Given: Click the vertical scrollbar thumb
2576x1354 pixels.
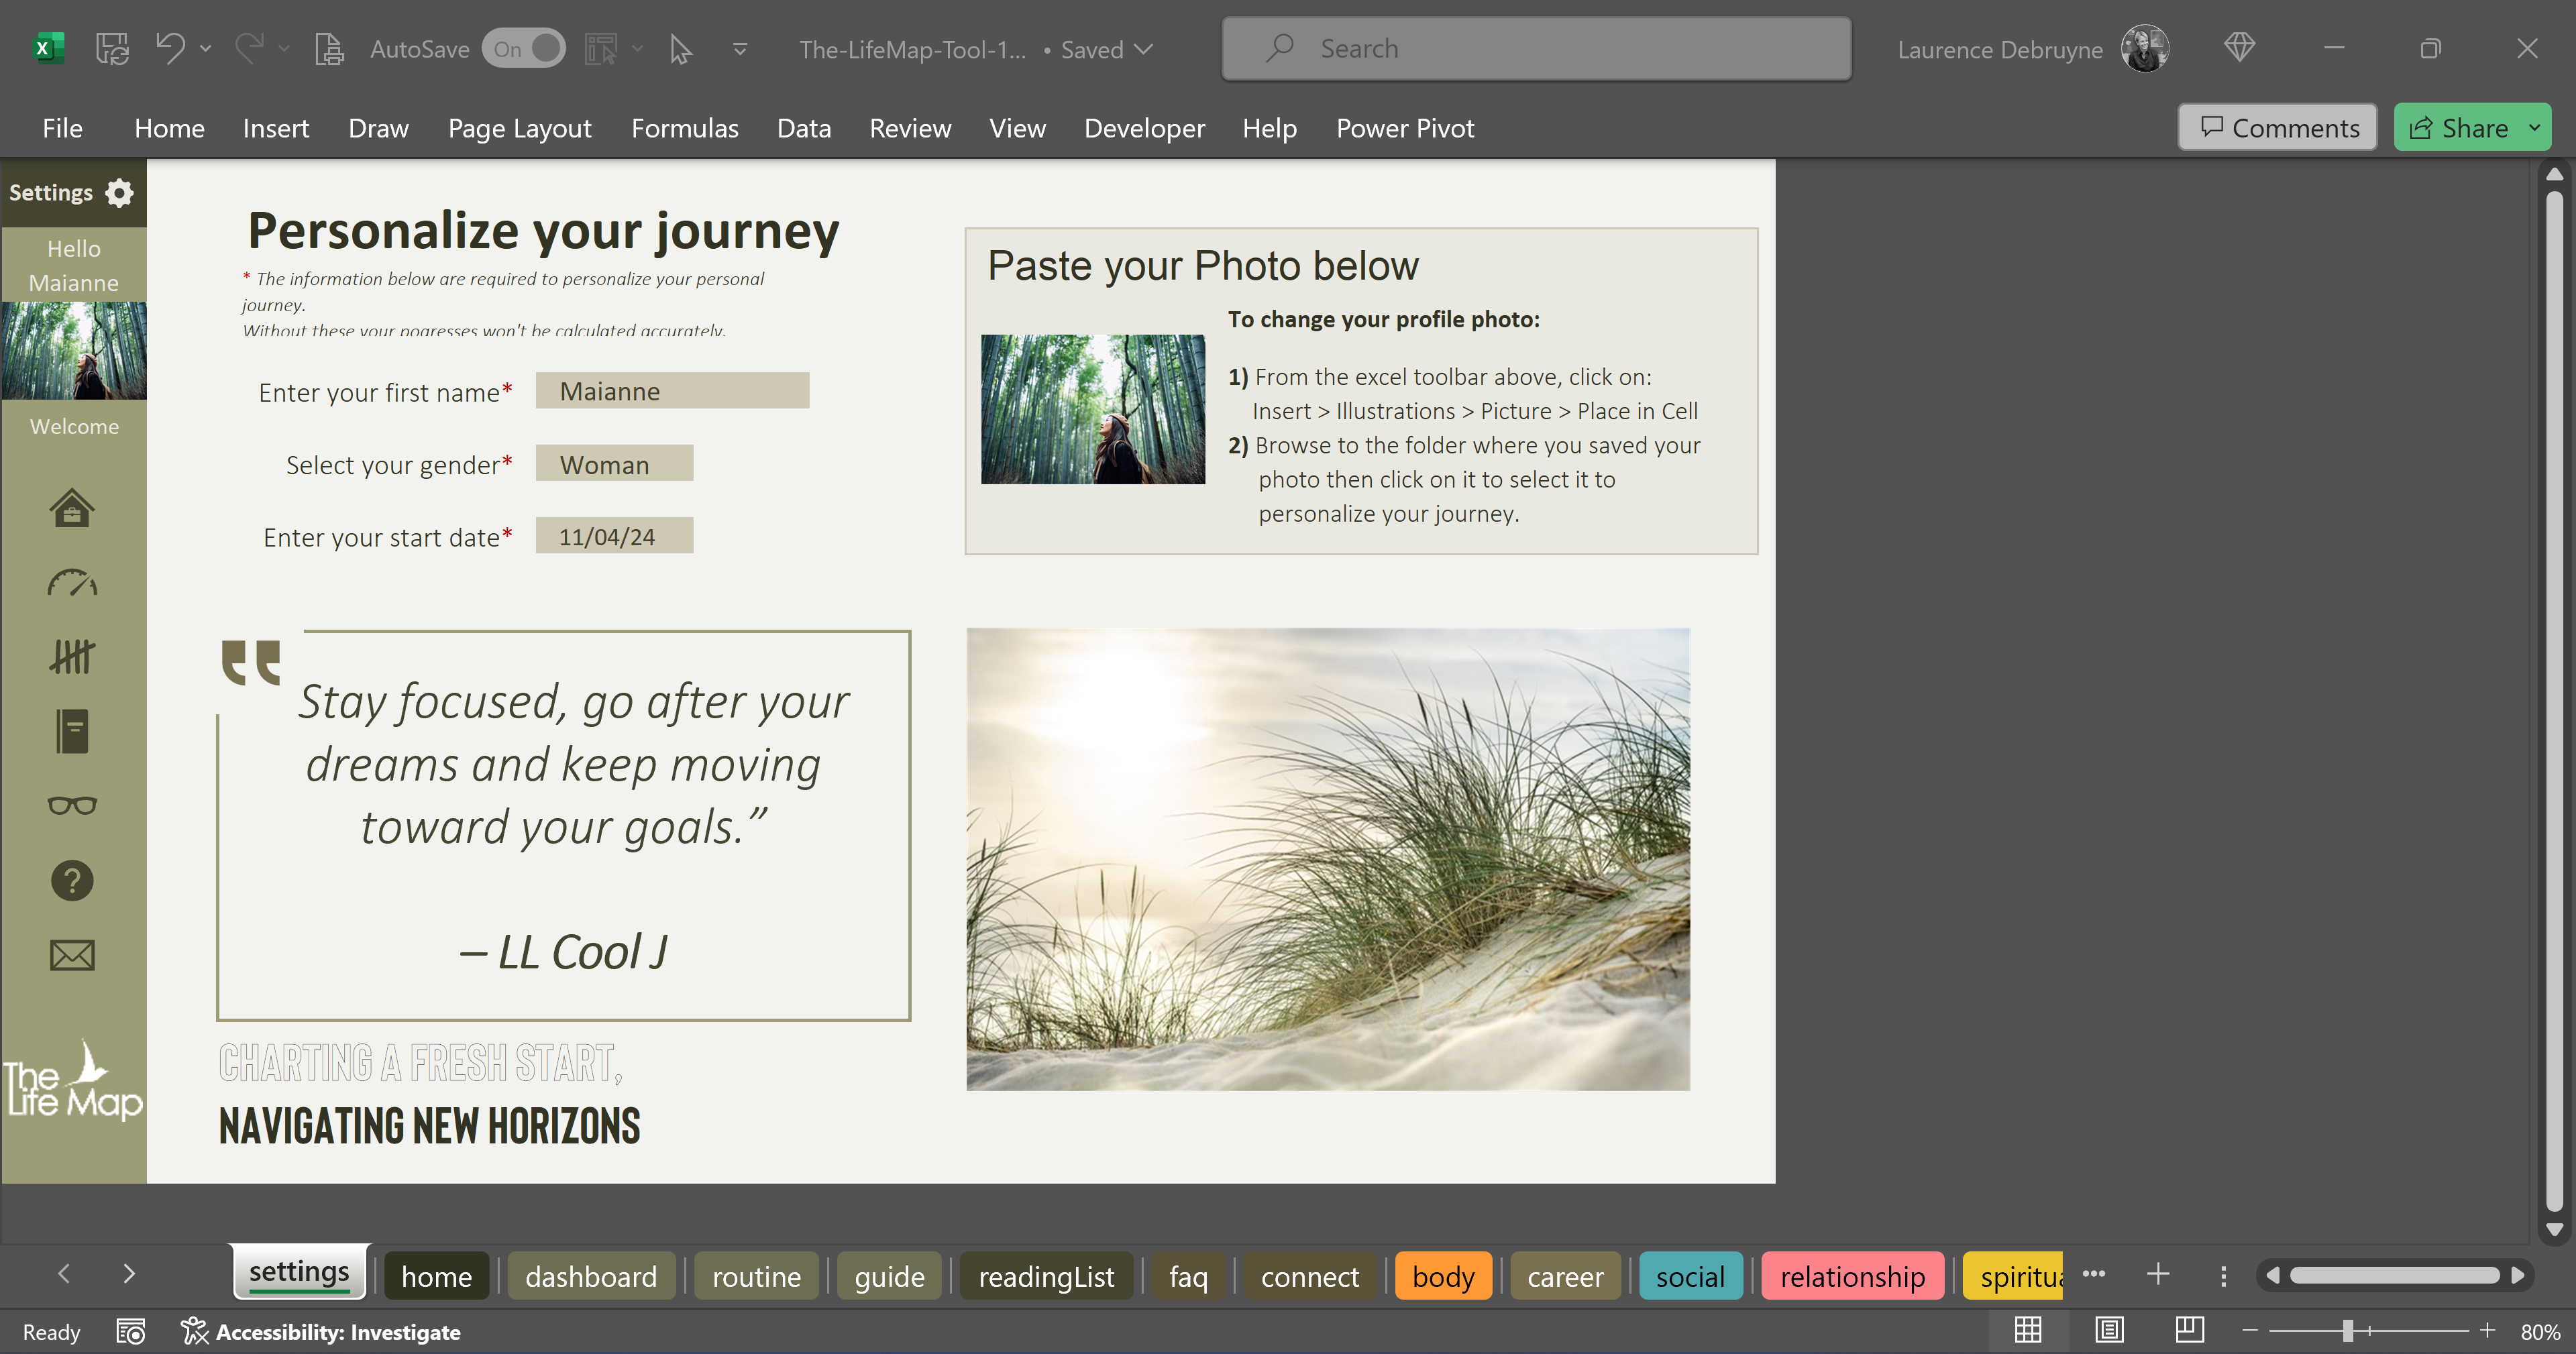Looking at the screenshot, I should 2554,700.
